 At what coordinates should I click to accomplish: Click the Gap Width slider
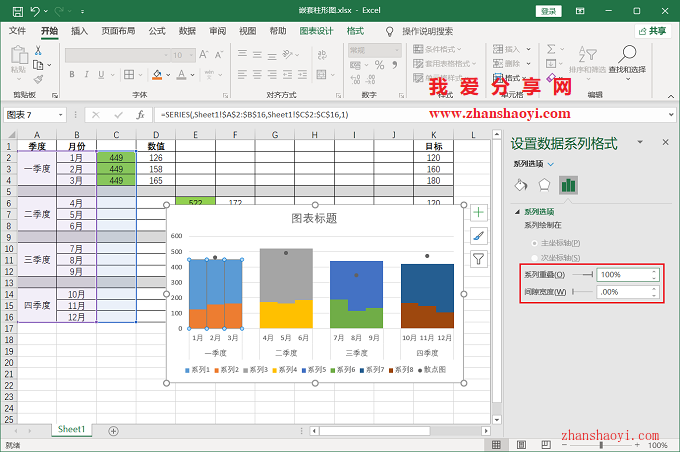coord(582,292)
